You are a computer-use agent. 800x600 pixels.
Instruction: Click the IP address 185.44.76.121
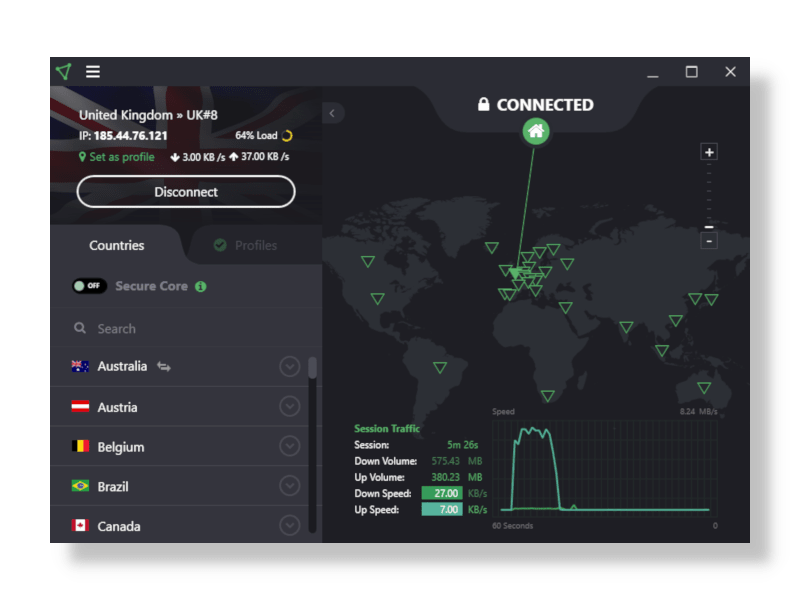point(130,136)
